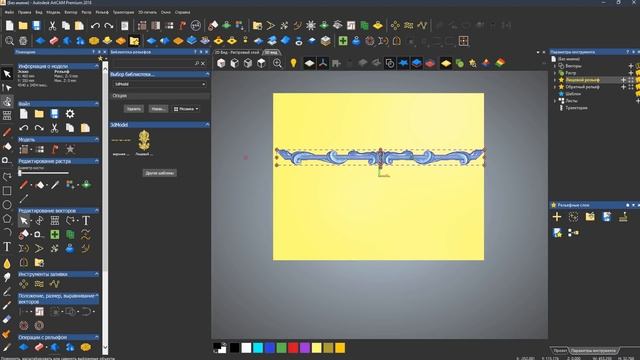Image resolution: width=640 pixels, height=360 pixels.
Task: Select the red pencil drawing tool in left toolbar
Action: coord(7,132)
